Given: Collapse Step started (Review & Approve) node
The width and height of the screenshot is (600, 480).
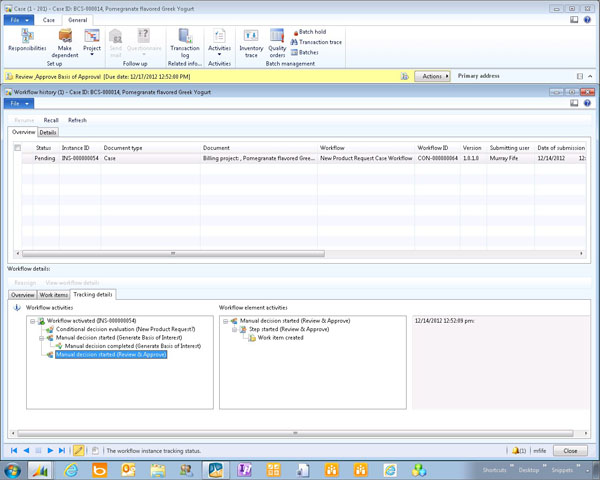Looking at the screenshot, I should (235, 330).
